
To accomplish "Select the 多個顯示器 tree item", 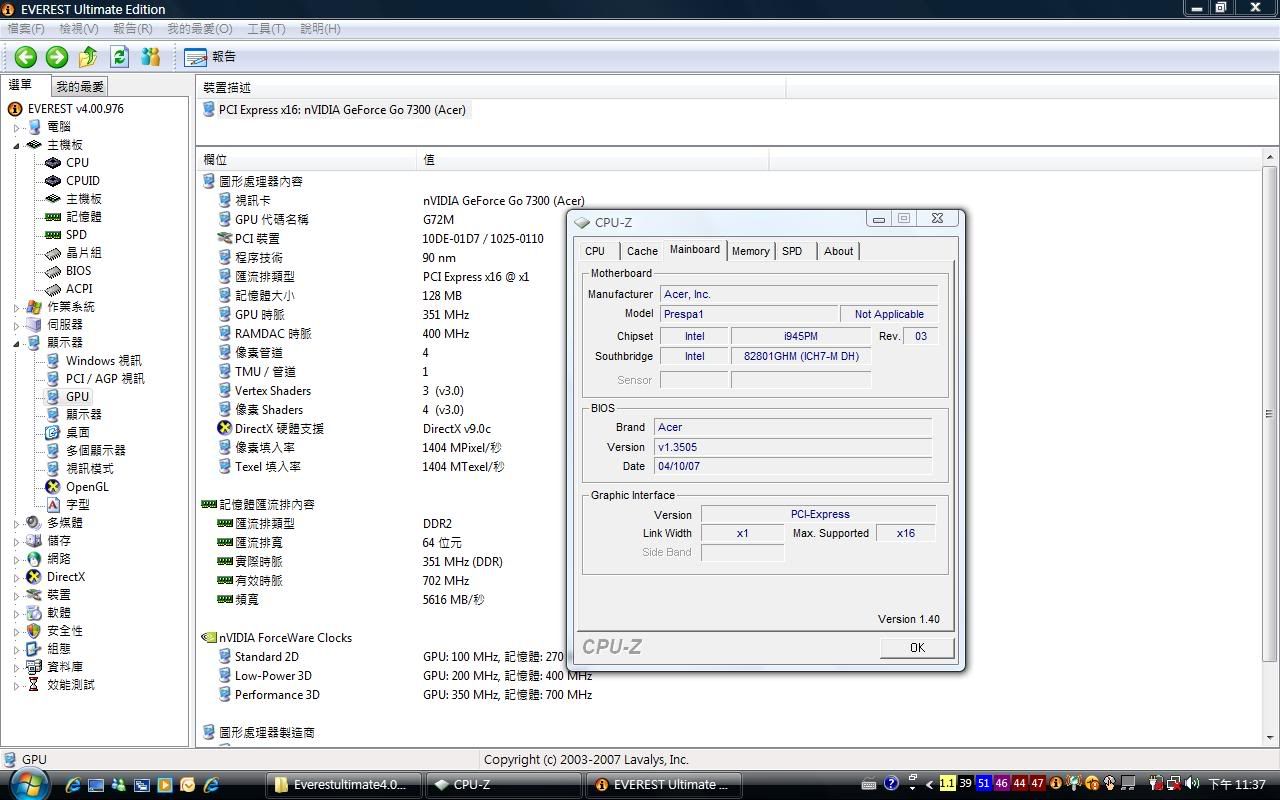I will click(96, 451).
